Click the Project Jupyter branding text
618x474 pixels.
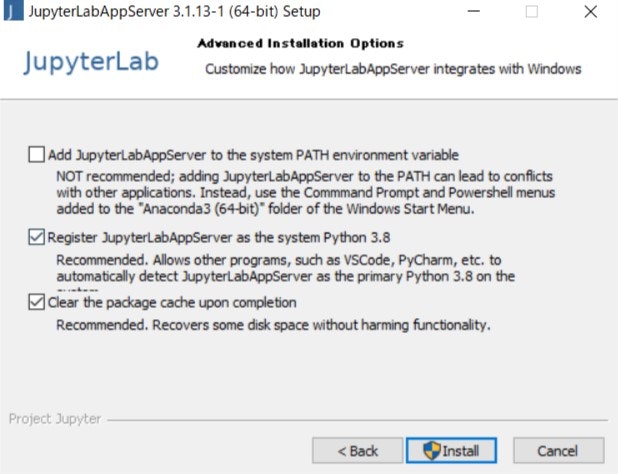click(55, 419)
